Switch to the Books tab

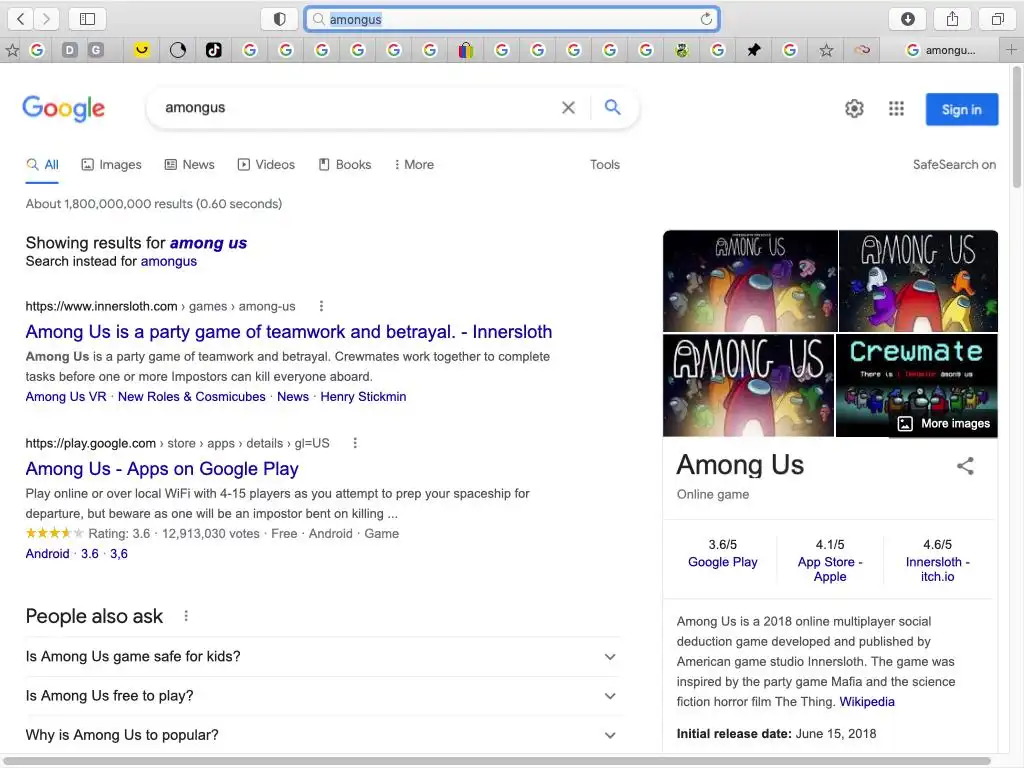345,165
